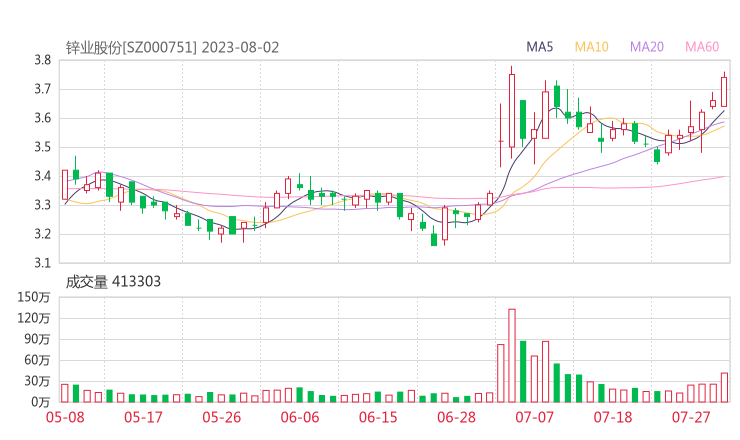Click the first red candlestick at left edge
Screen dimensions: 740x440
pos(65,185)
